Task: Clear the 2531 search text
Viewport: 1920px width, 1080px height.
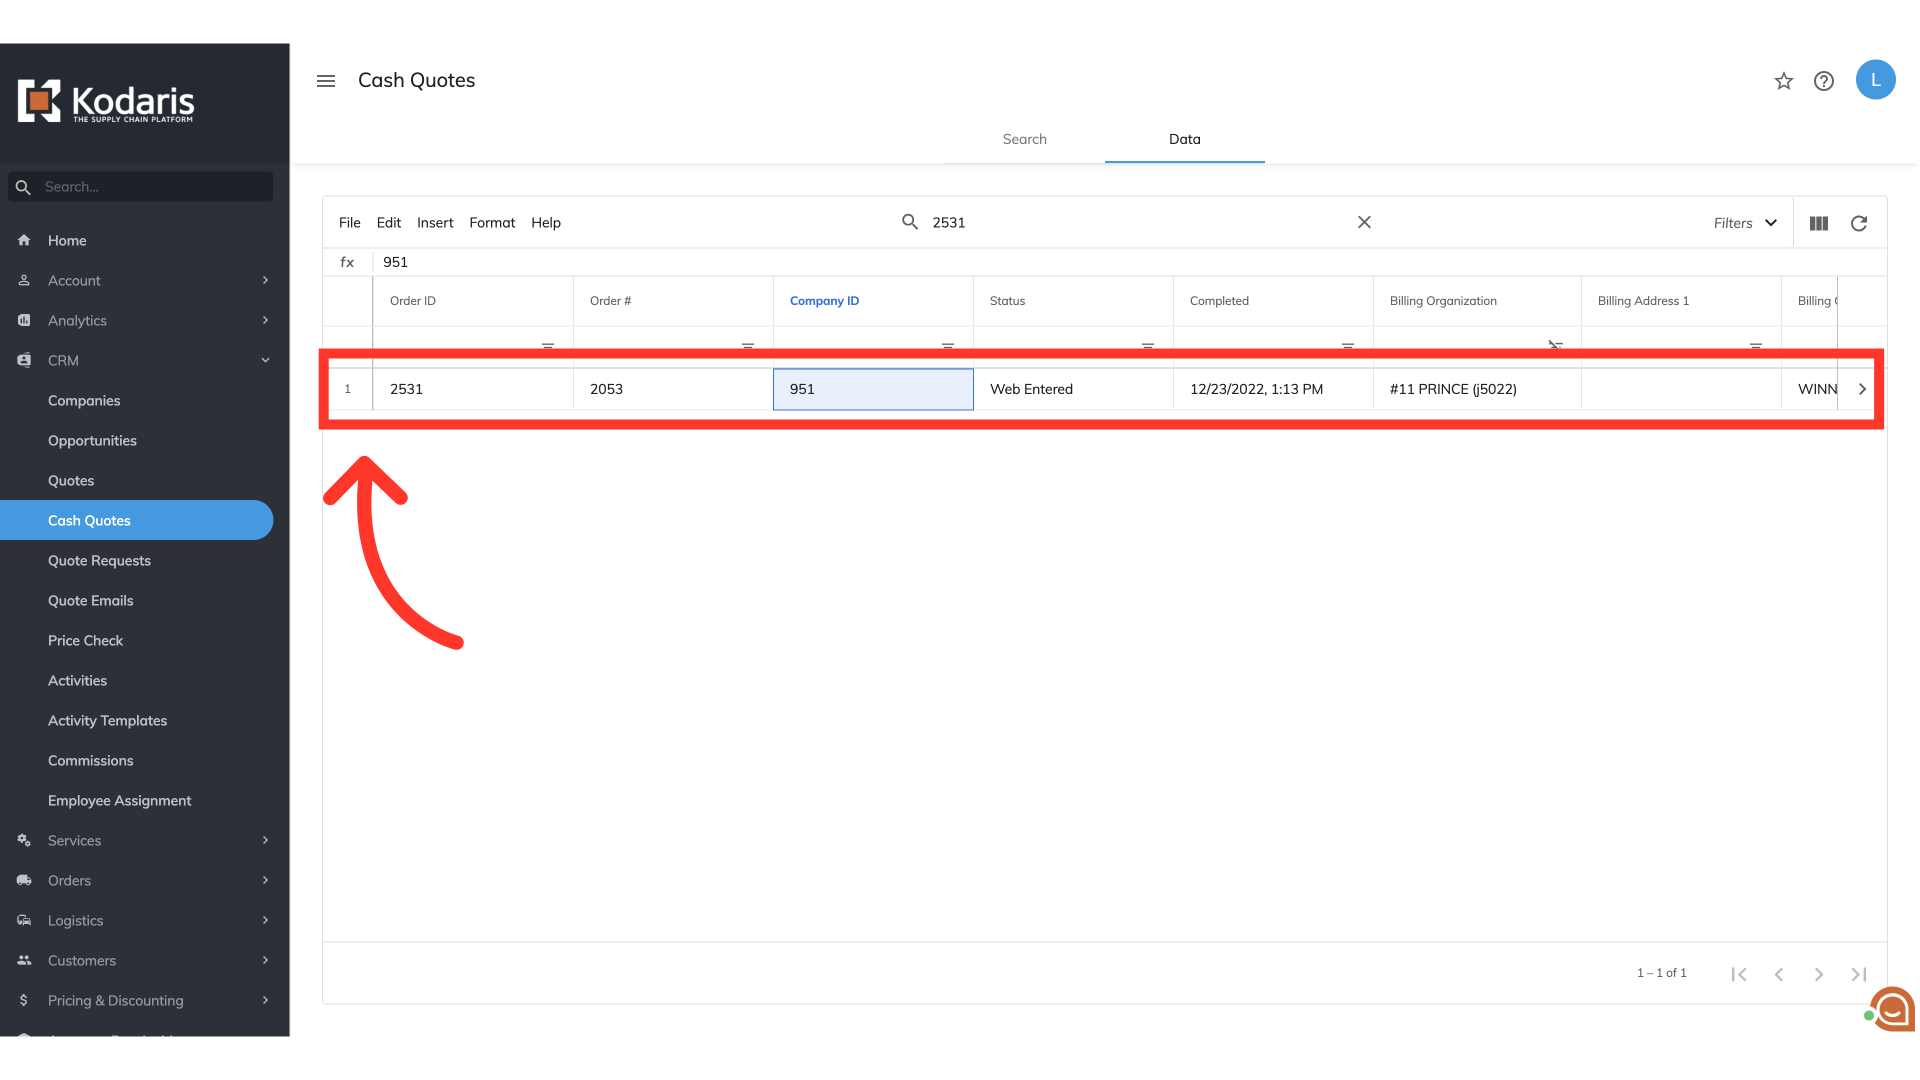Action: (x=1364, y=222)
